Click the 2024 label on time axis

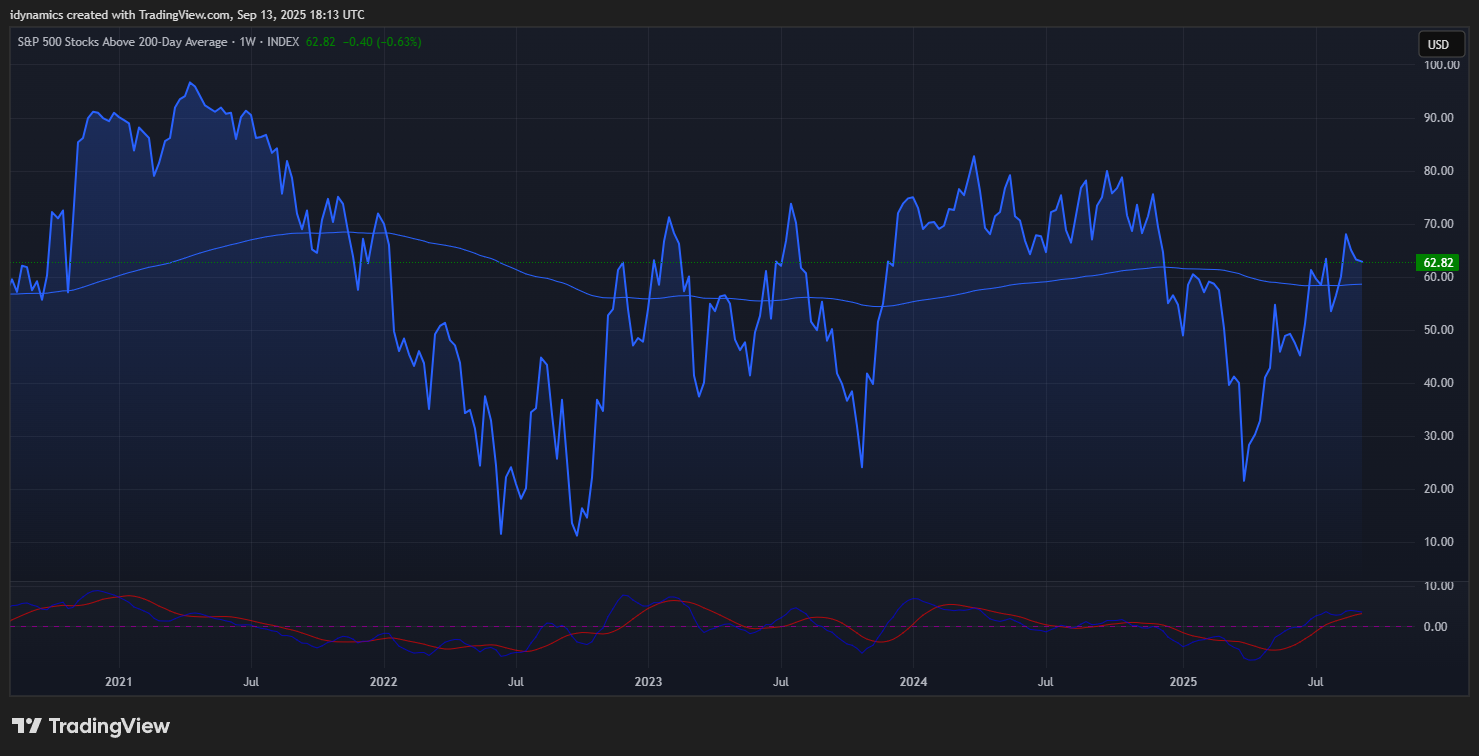click(913, 681)
